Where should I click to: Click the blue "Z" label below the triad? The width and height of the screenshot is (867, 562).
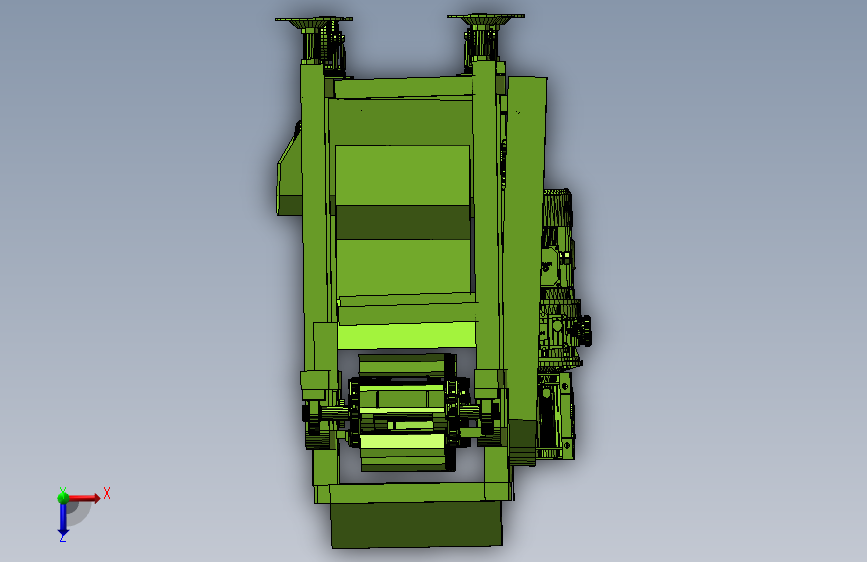pyautogui.click(x=62, y=537)
